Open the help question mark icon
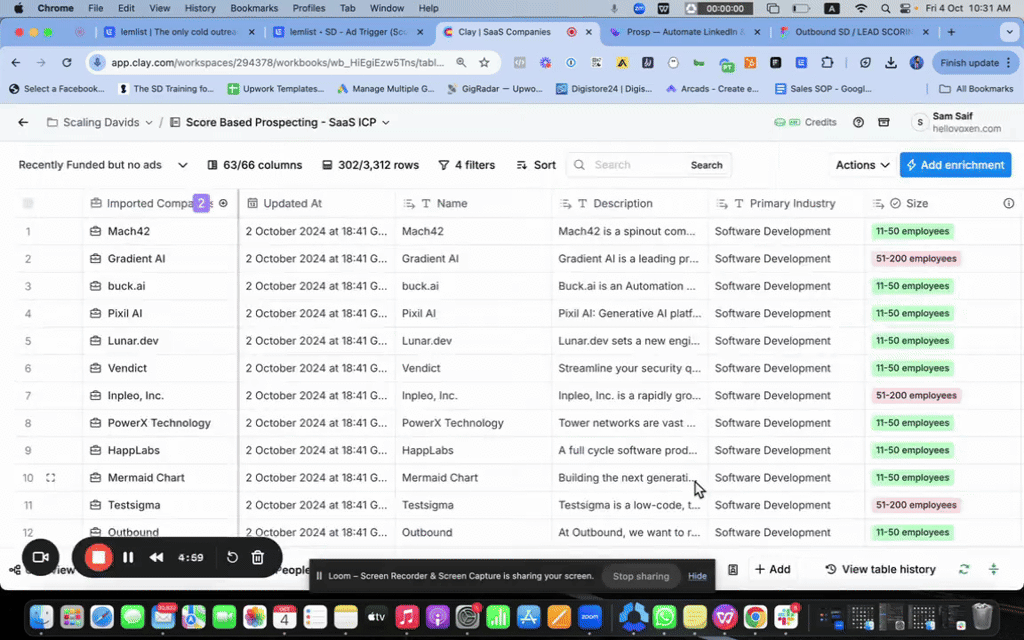 pos(858,123)
